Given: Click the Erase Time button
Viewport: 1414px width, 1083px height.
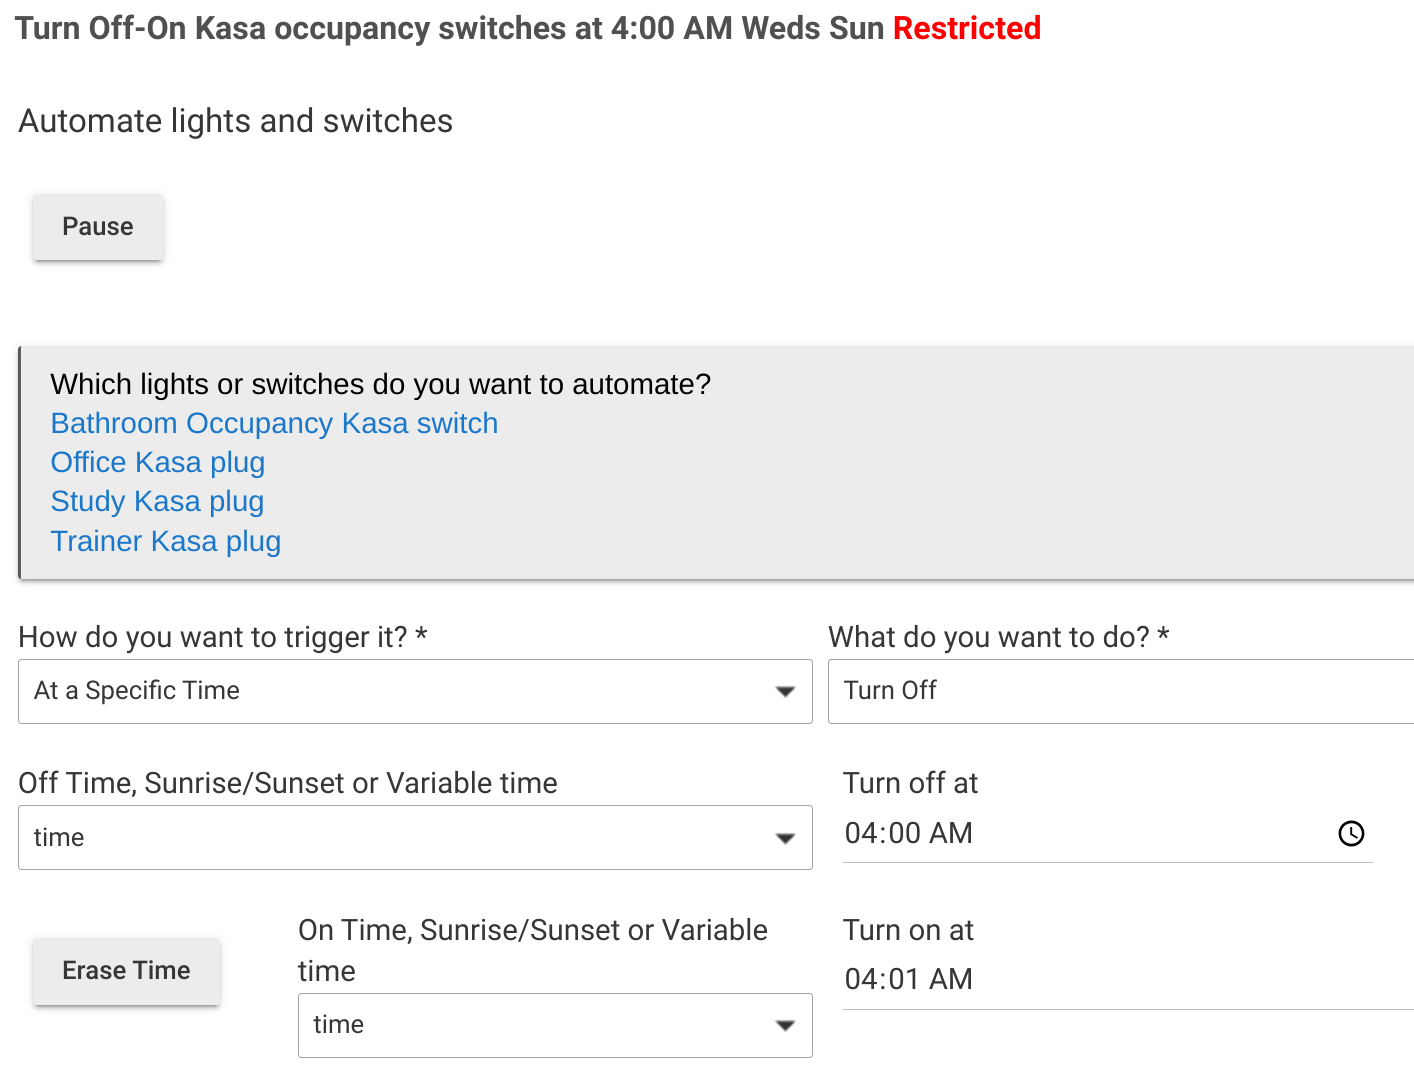Looking at the screenshot, I should coord(126,971).
